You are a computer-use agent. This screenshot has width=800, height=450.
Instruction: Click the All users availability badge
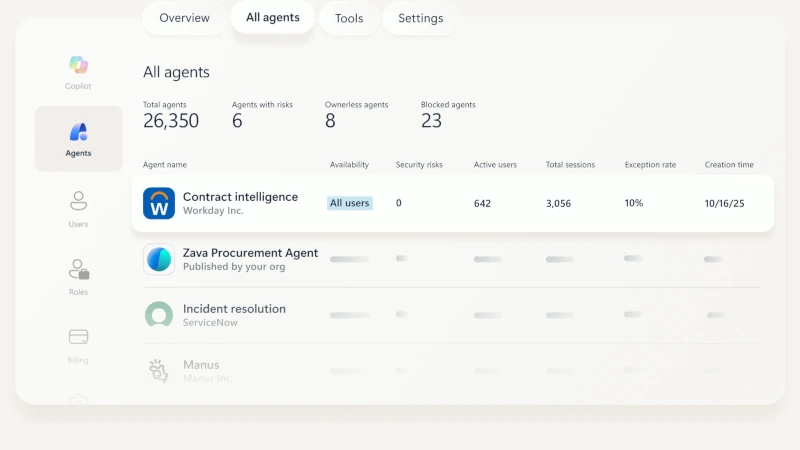coord(350,203)
